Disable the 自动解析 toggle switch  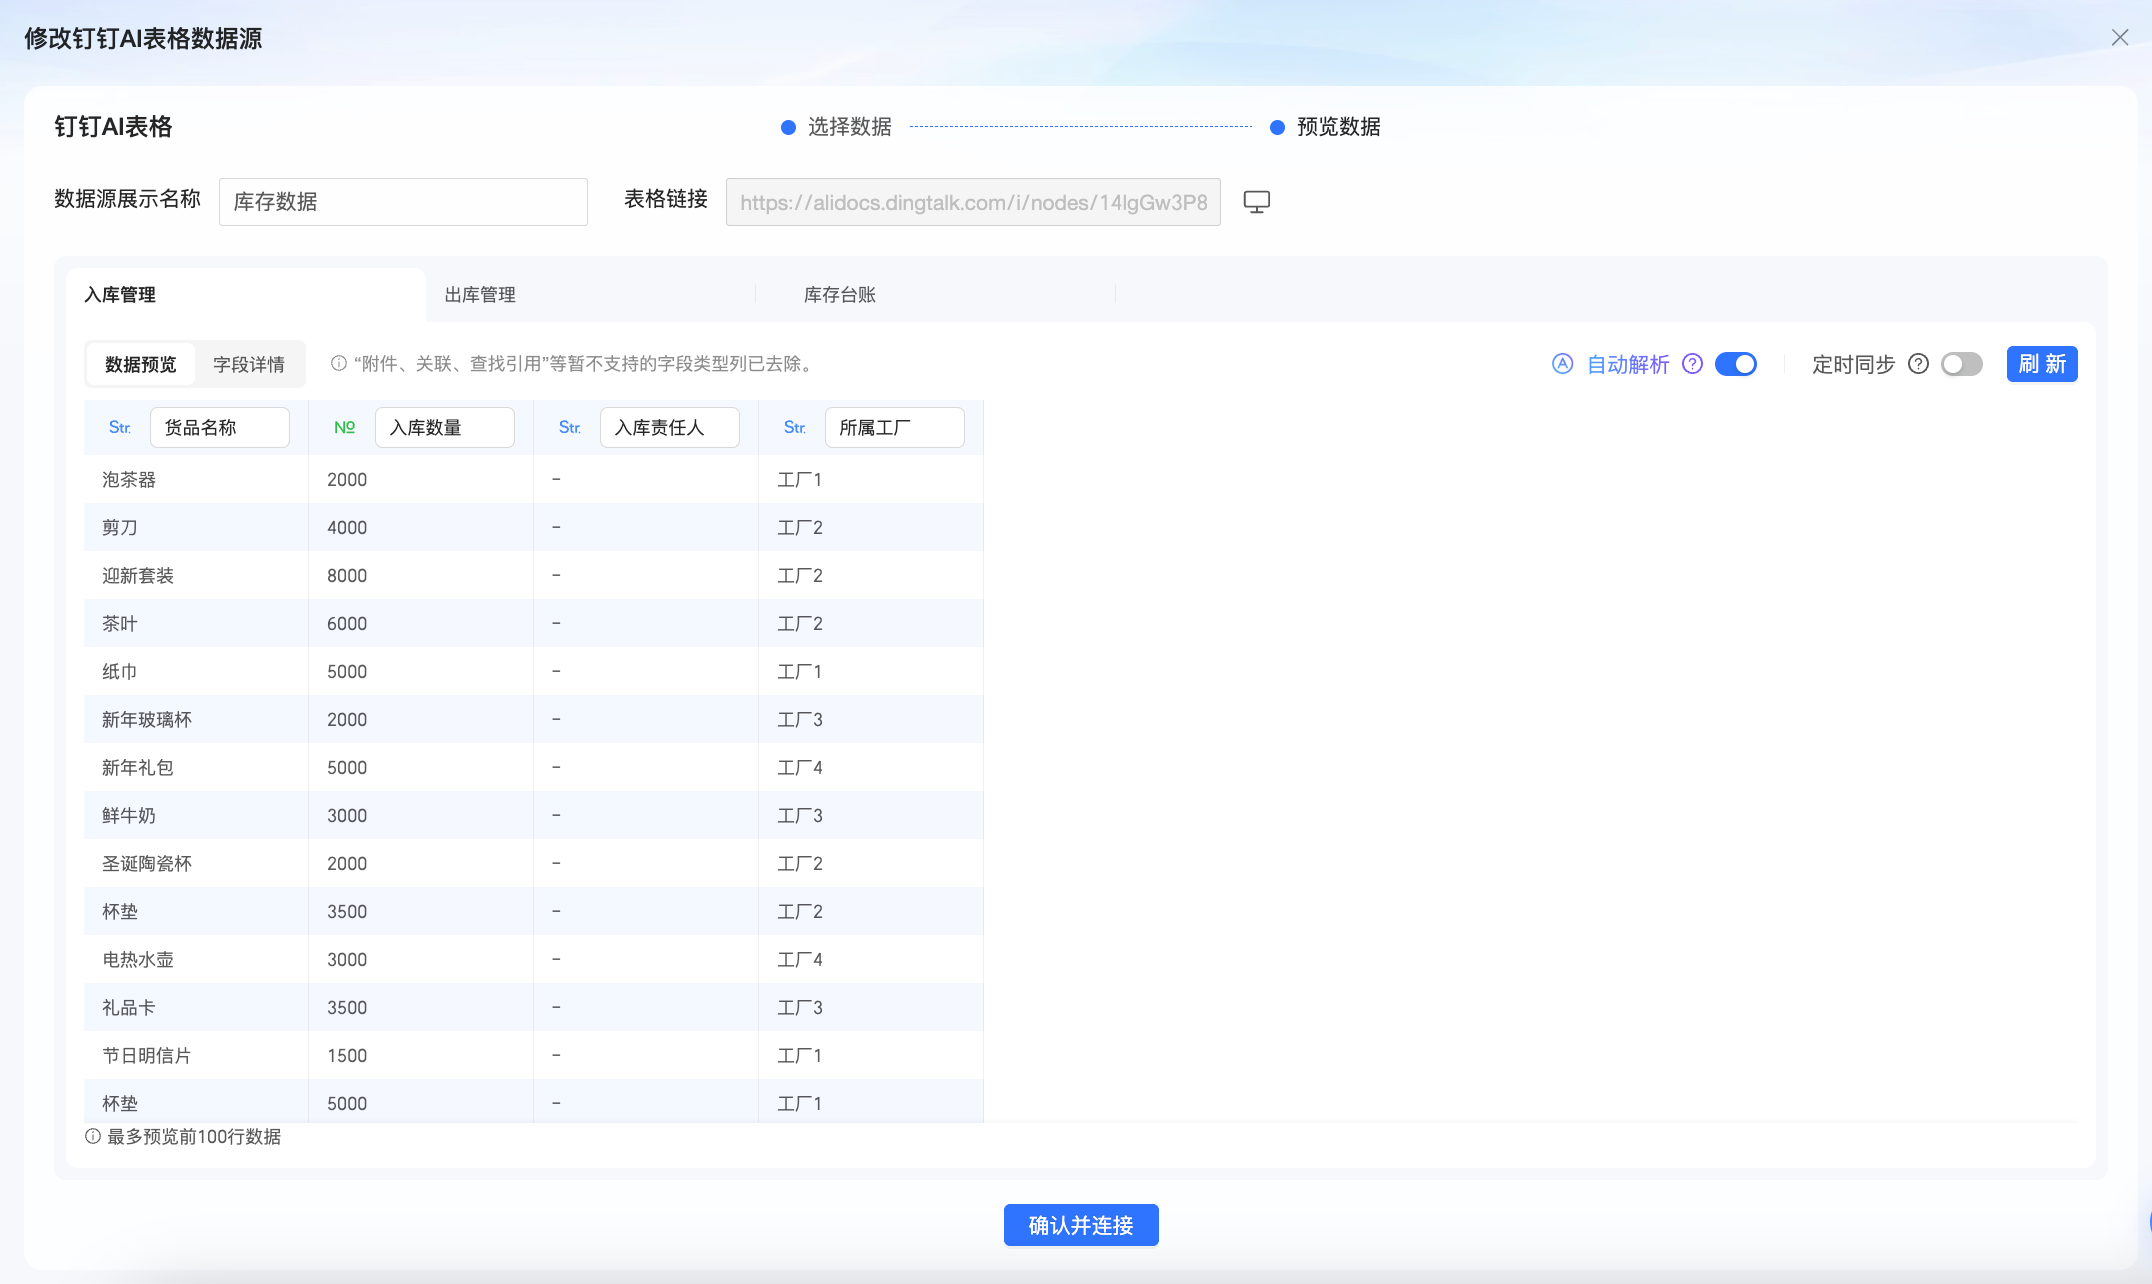click(x=1736, y=364)
